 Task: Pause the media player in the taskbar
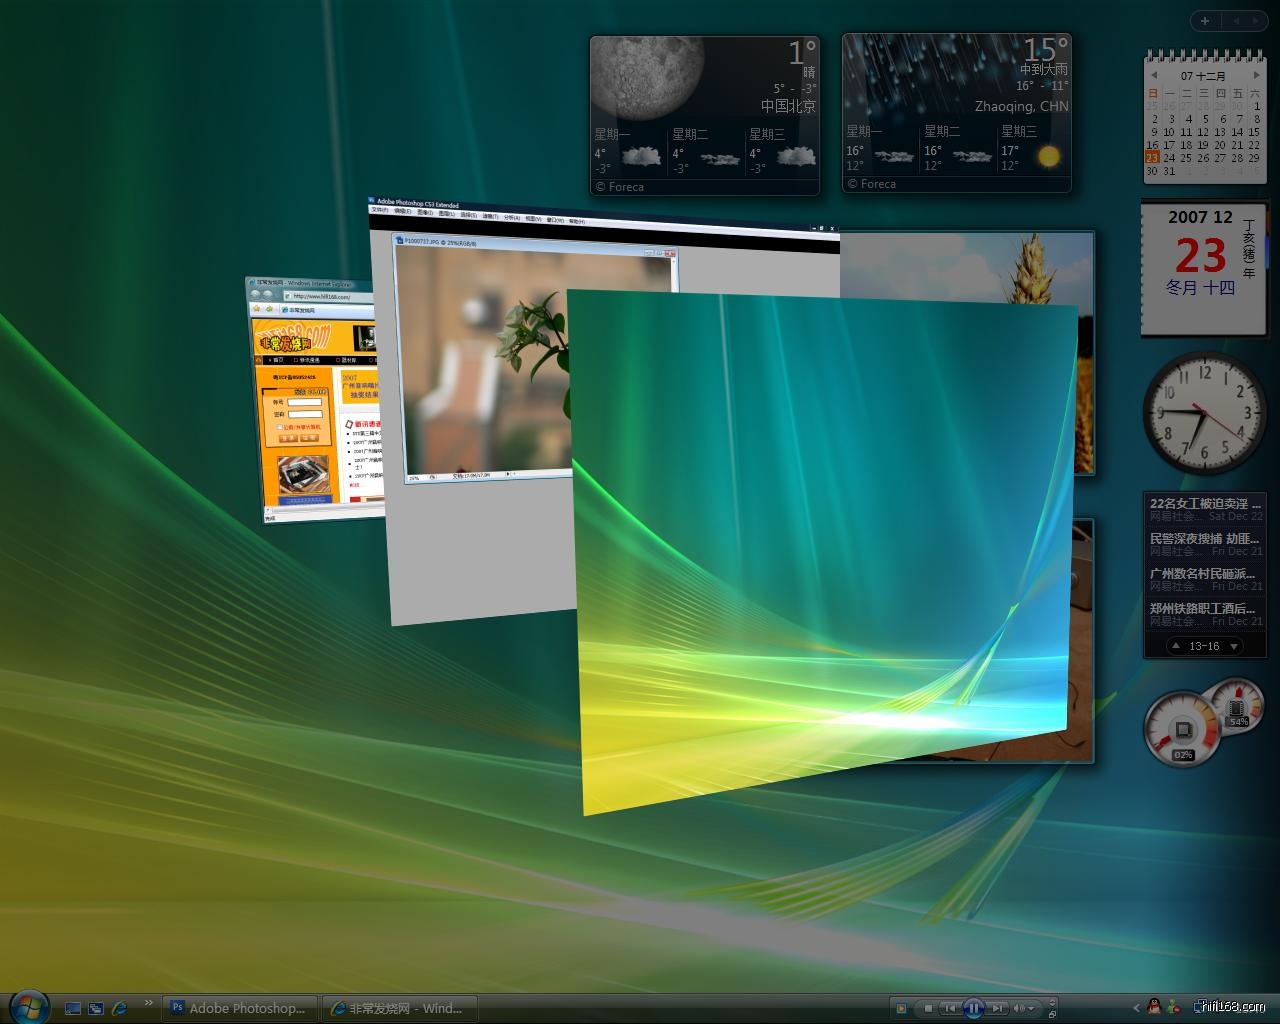pyautogui.click(x=973, y=1008)
